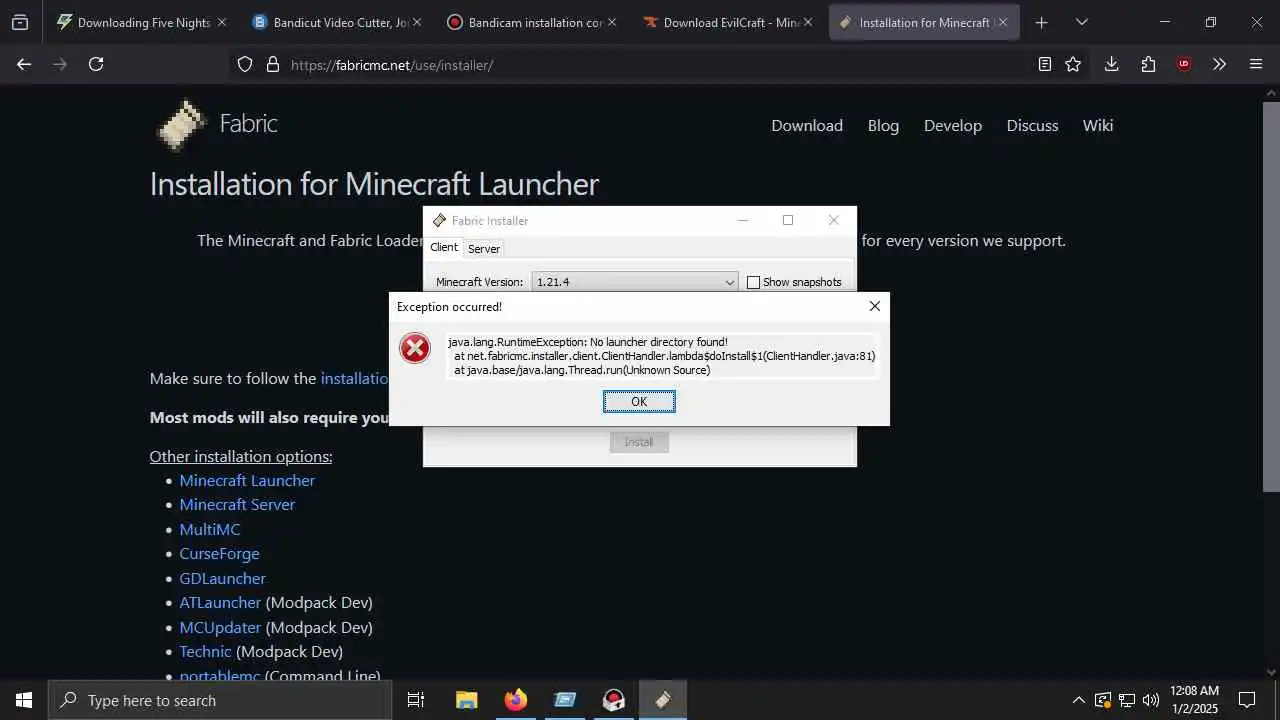
Task: Close the Installation for Minecraft tab
Action: tap(1003, 22)
